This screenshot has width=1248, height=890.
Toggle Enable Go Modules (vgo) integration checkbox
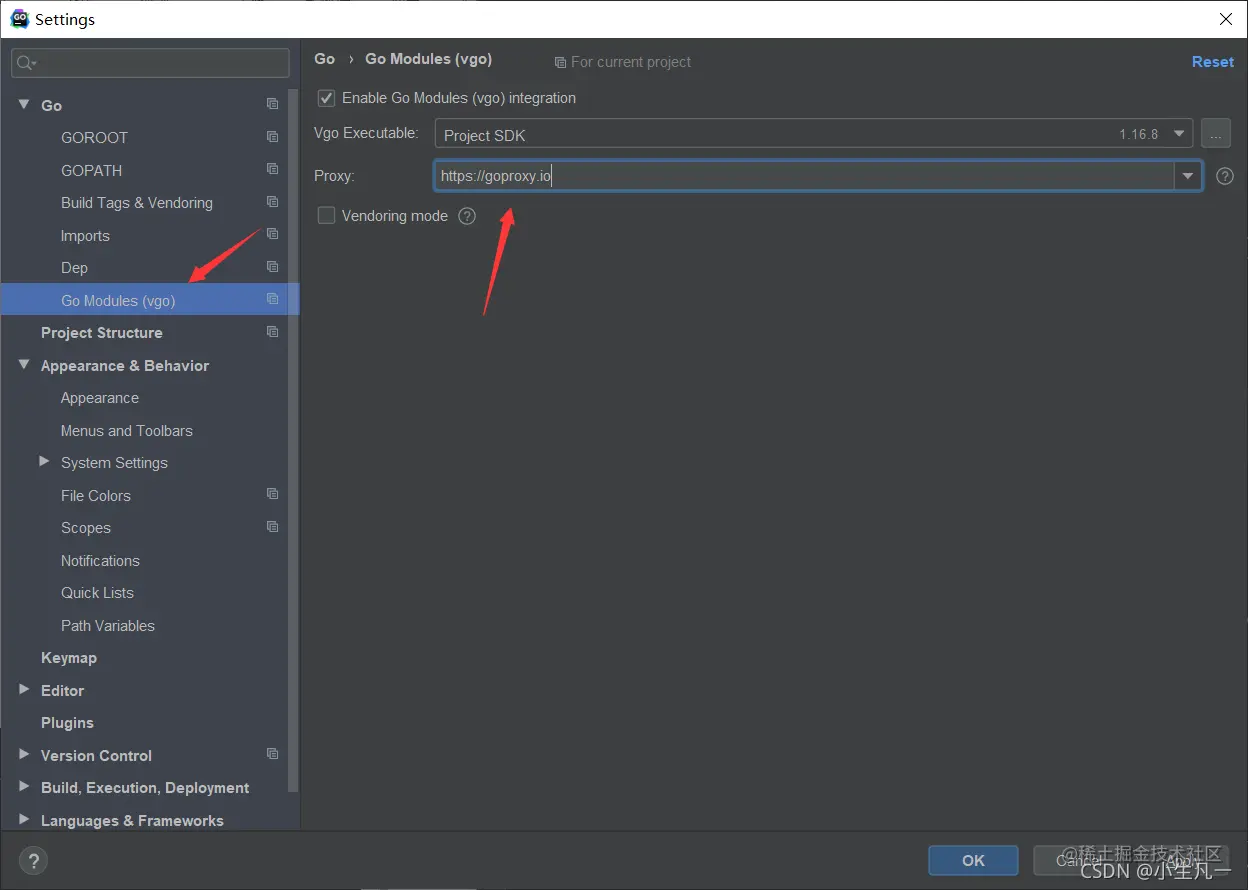click(x=326, y=98)
